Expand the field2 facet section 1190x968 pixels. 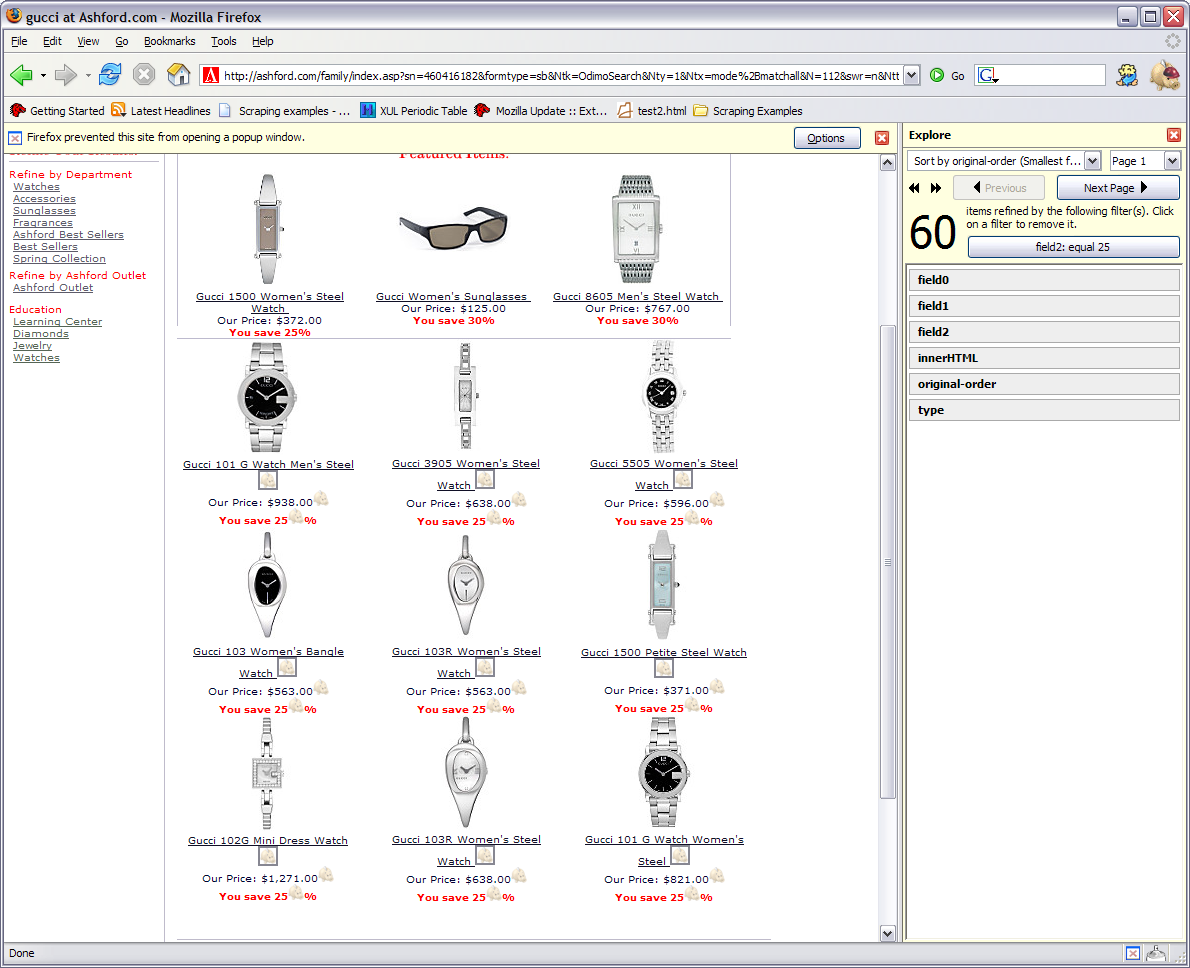(x=1044, y=332)
